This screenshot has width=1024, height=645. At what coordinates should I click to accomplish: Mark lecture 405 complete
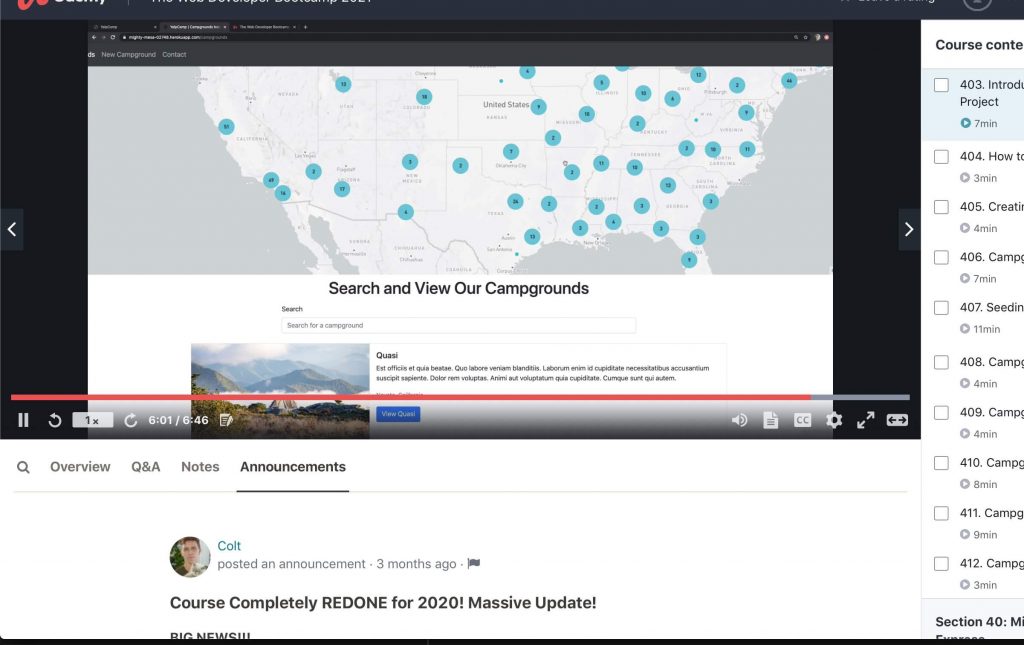pyautogui.click(x=941, y=207)
